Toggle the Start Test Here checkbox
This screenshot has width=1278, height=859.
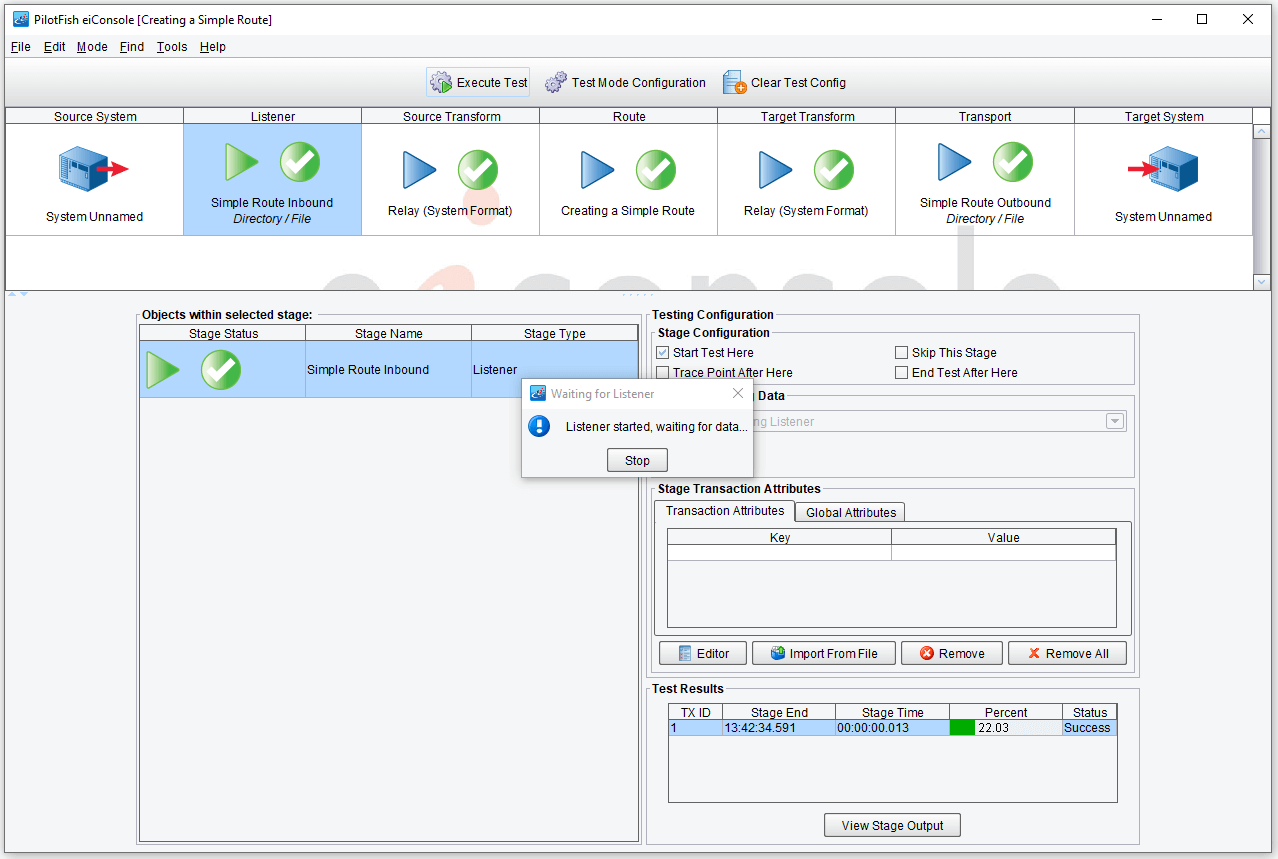coord(663,353)
